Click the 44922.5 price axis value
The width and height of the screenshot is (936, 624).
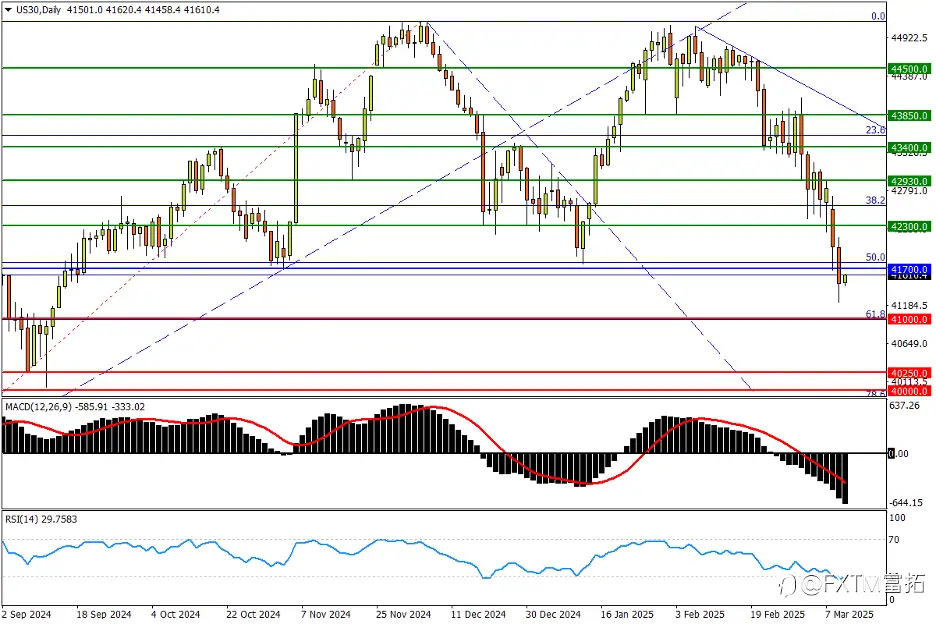909,38
